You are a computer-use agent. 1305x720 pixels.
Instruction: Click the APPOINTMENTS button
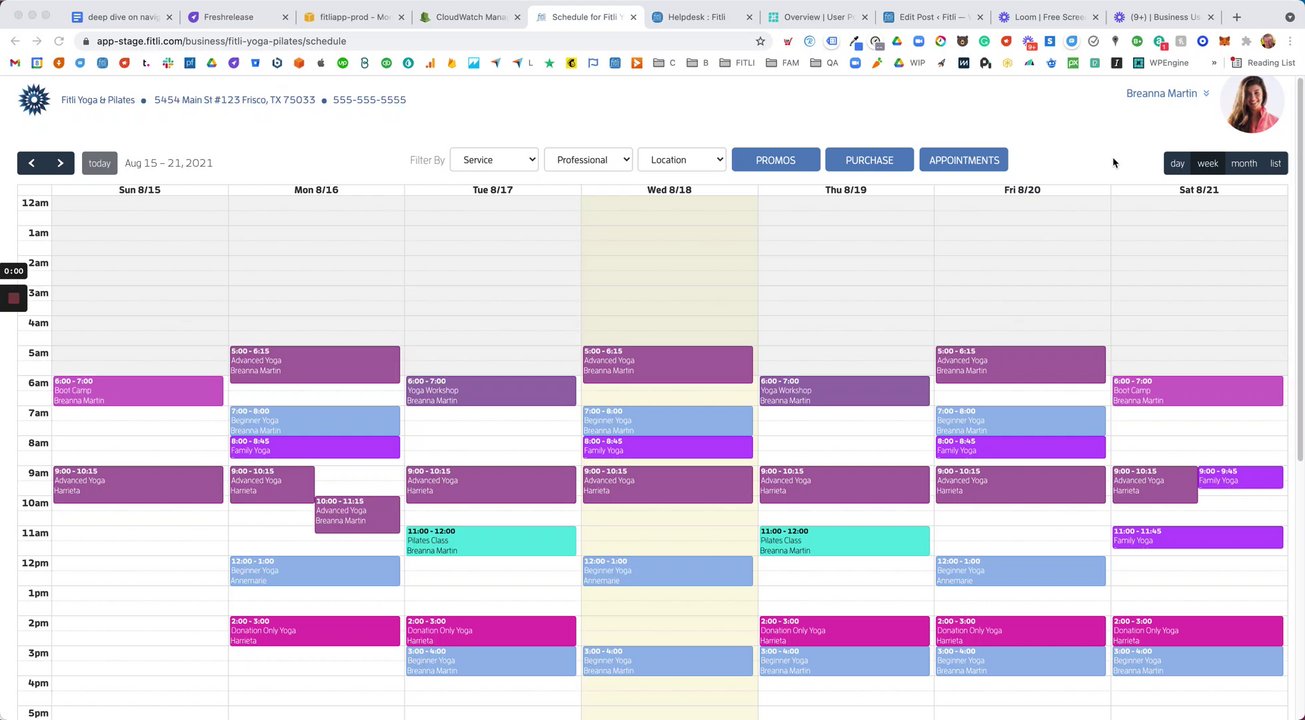coord(964,160)
